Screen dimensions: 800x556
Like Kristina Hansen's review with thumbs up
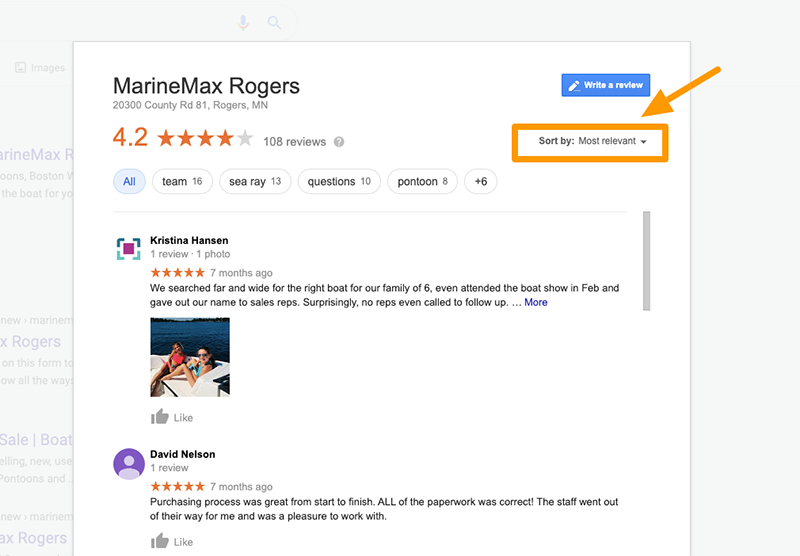(x=160, y=417)
